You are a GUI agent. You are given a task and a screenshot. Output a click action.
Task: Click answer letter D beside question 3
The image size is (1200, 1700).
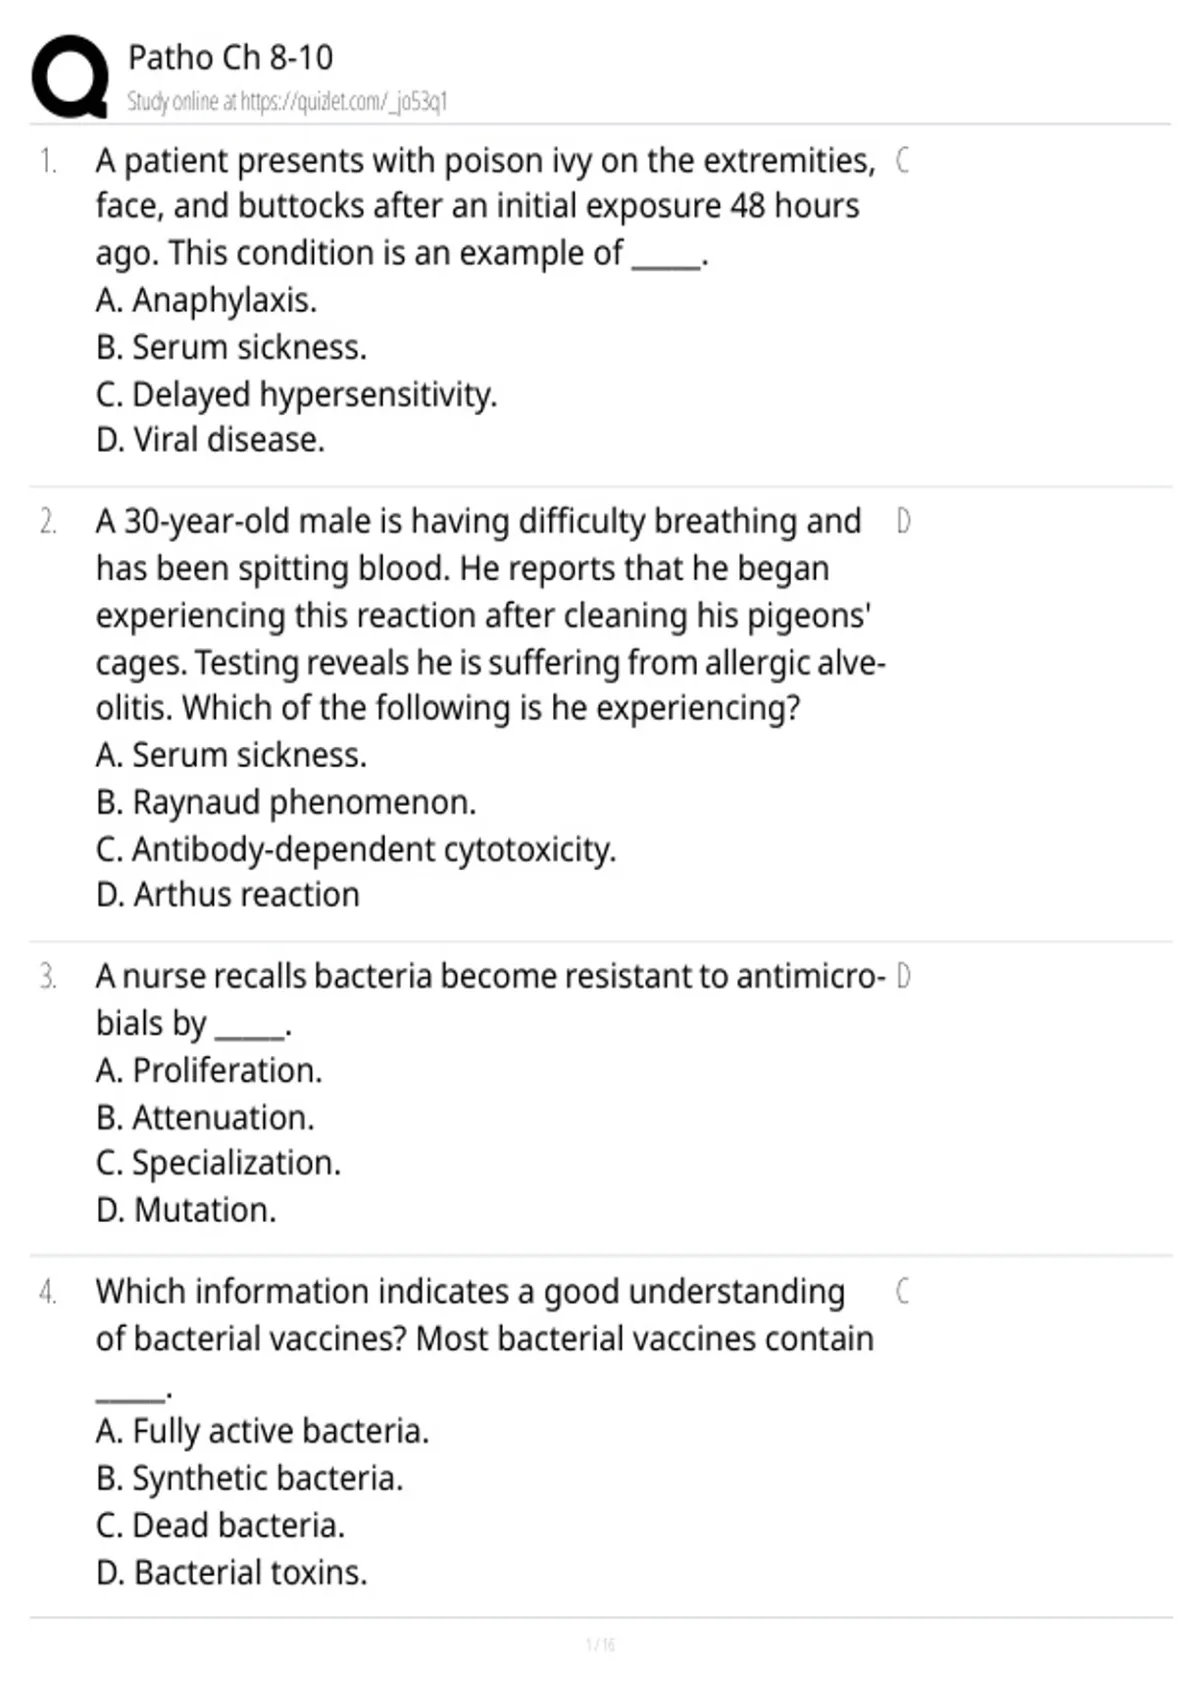pos(903,976)
